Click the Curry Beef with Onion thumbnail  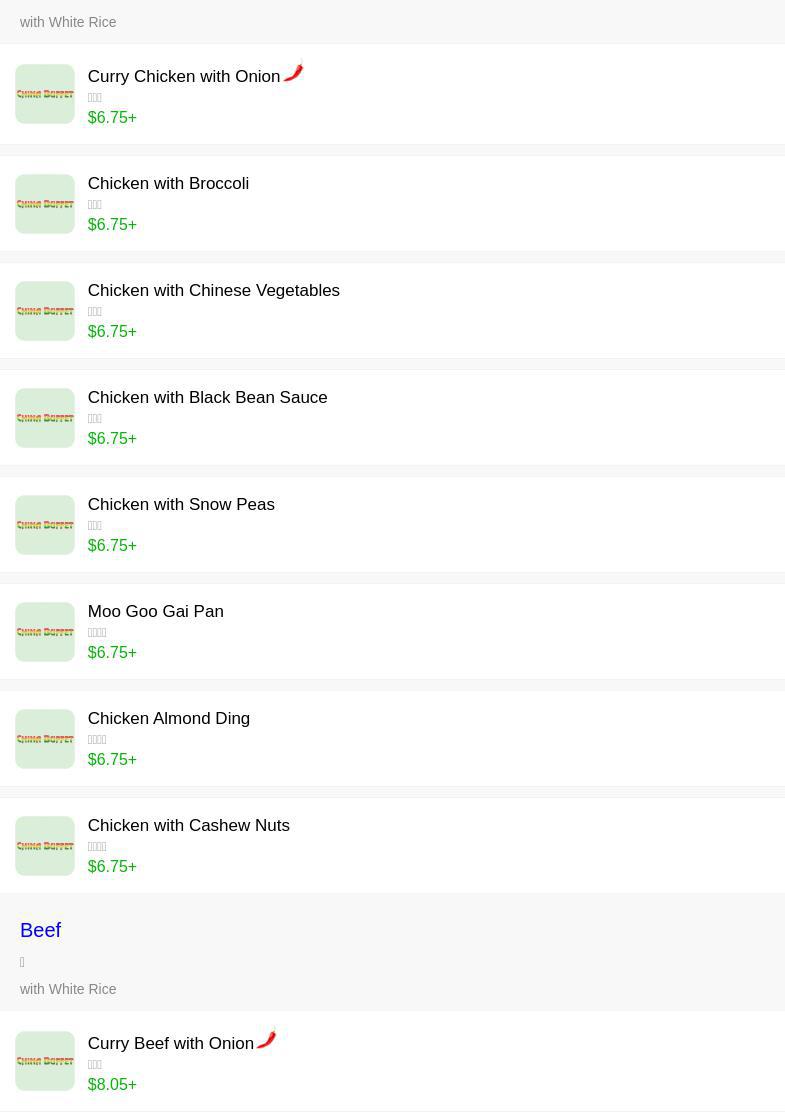point(45,1061)
